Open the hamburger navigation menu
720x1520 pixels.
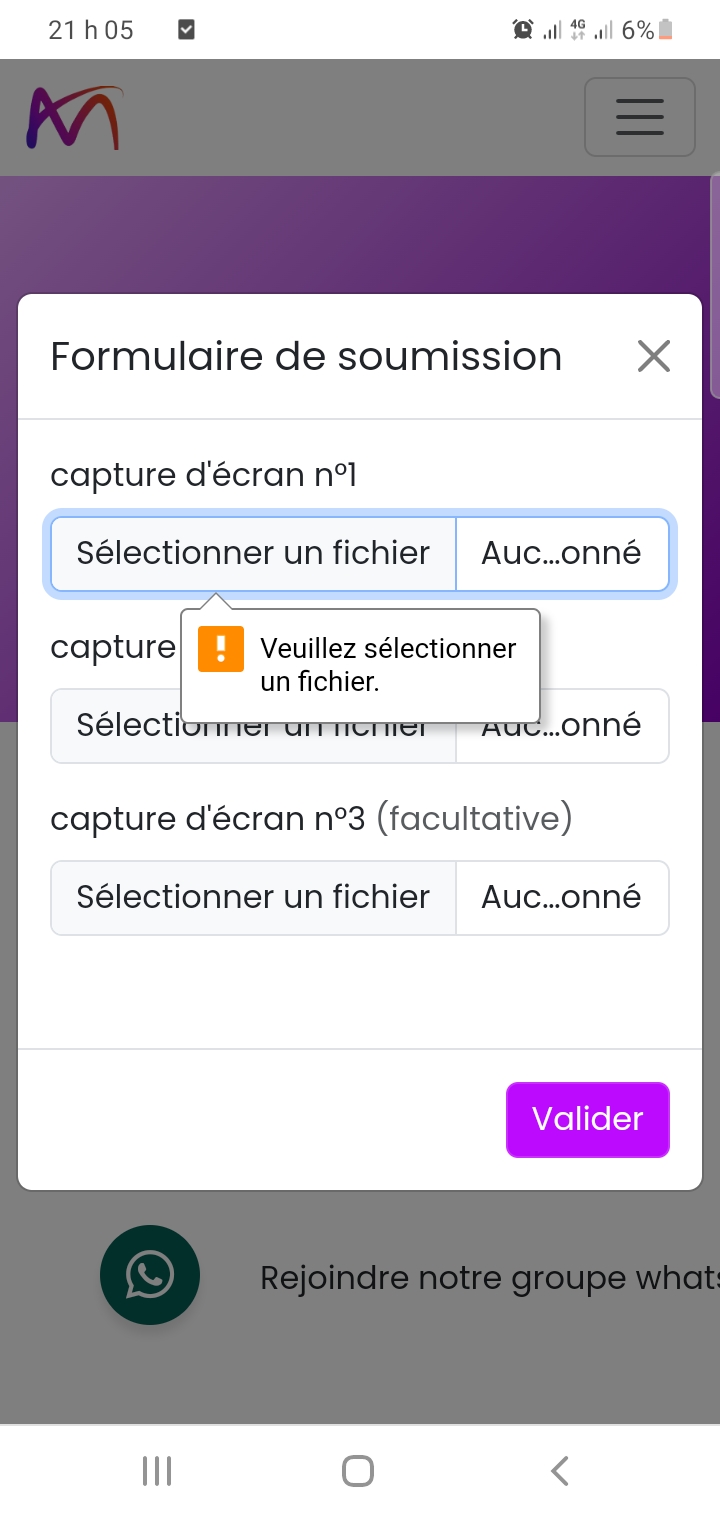640,117
